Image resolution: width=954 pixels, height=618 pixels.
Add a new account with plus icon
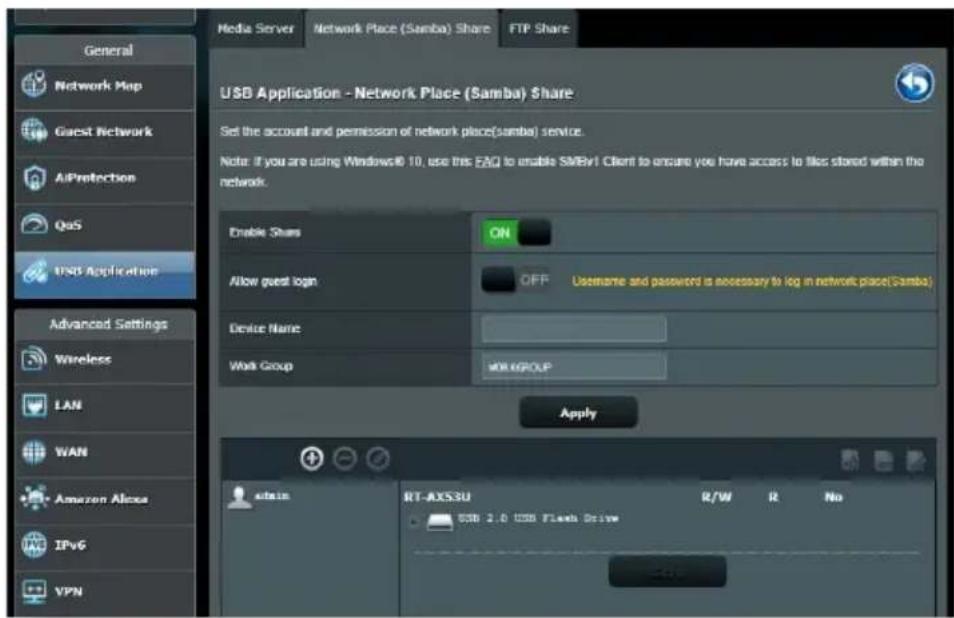pyautogui.click(x=312, y=459)
